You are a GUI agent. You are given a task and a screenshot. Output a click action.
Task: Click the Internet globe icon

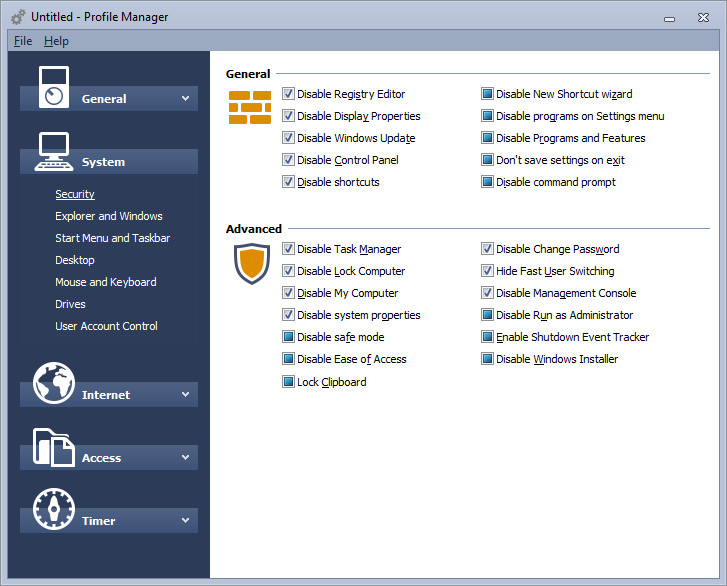(54, 383)
